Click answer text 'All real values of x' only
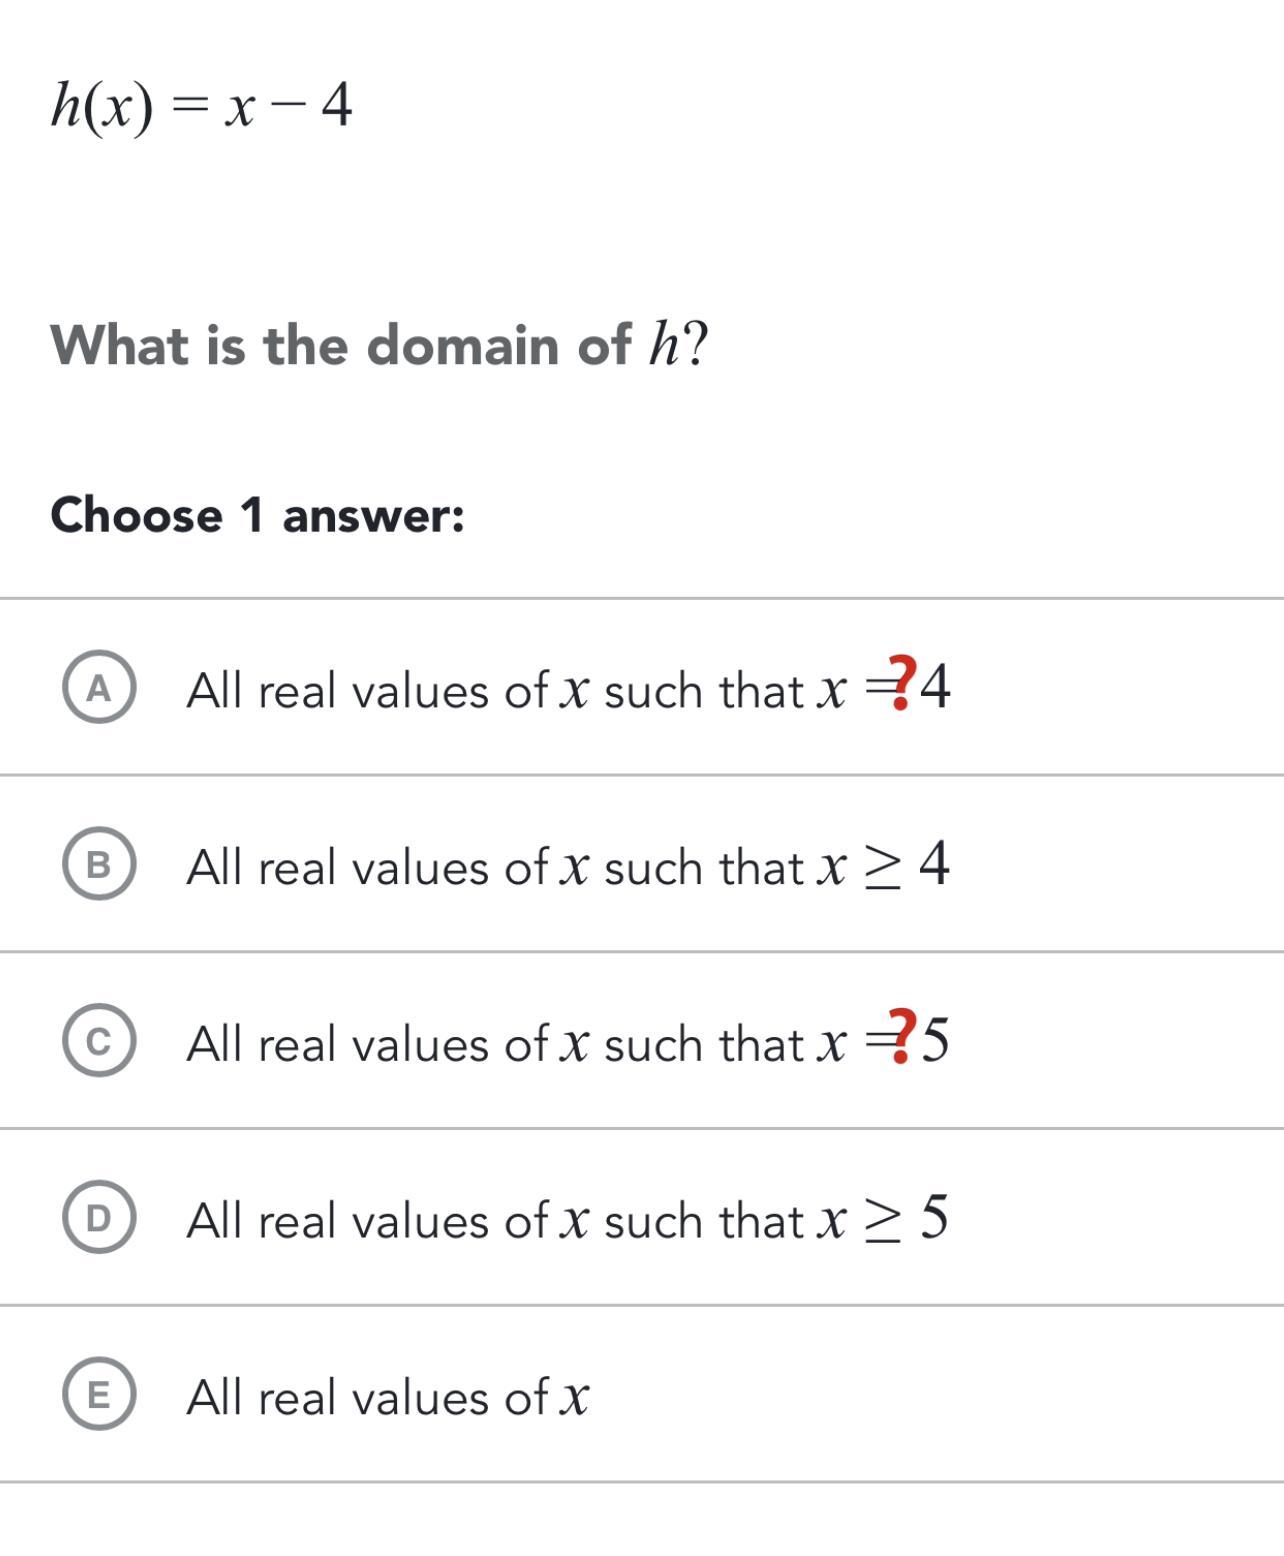1284x1556 pixels. tap(388, 1396)
